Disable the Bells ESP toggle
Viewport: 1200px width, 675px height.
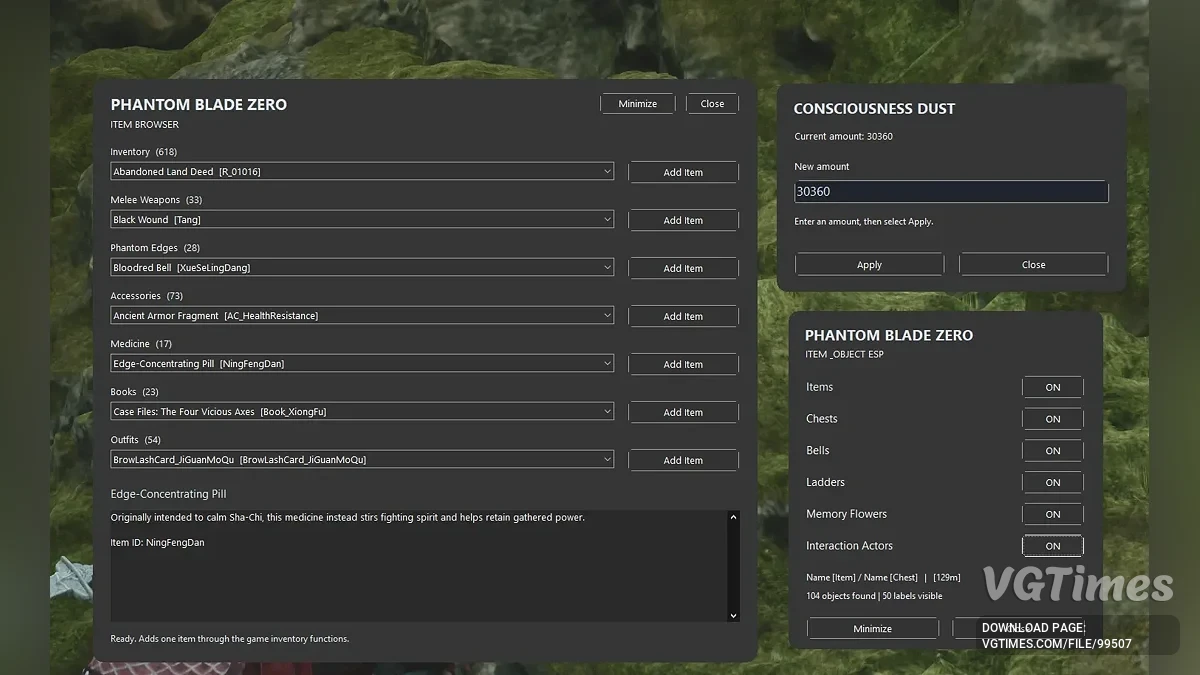1053,451
